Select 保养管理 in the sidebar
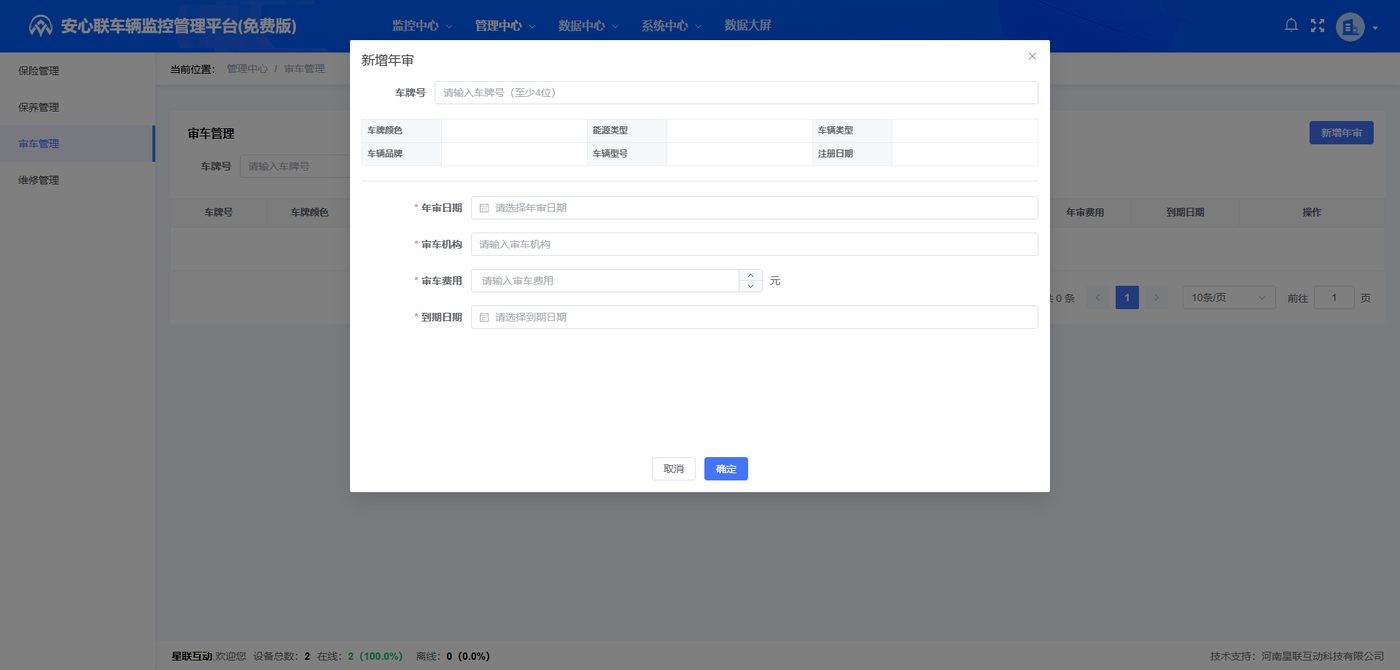The height and width of the screenshot is (670, 1400). pos(77,107)
